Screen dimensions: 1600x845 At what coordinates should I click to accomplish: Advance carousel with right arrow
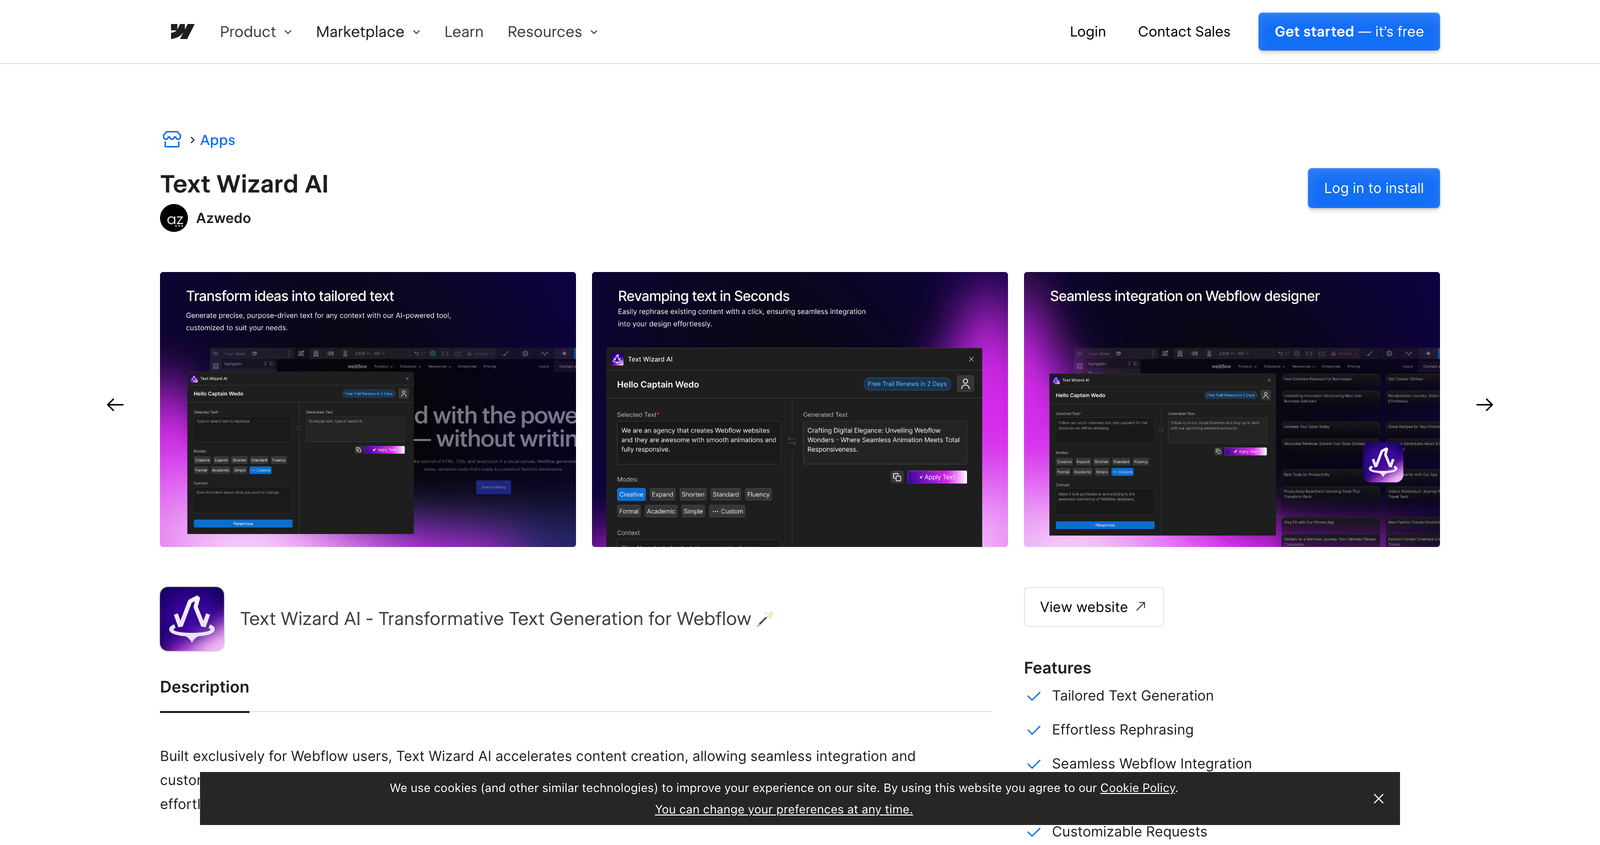point(1484,405)
